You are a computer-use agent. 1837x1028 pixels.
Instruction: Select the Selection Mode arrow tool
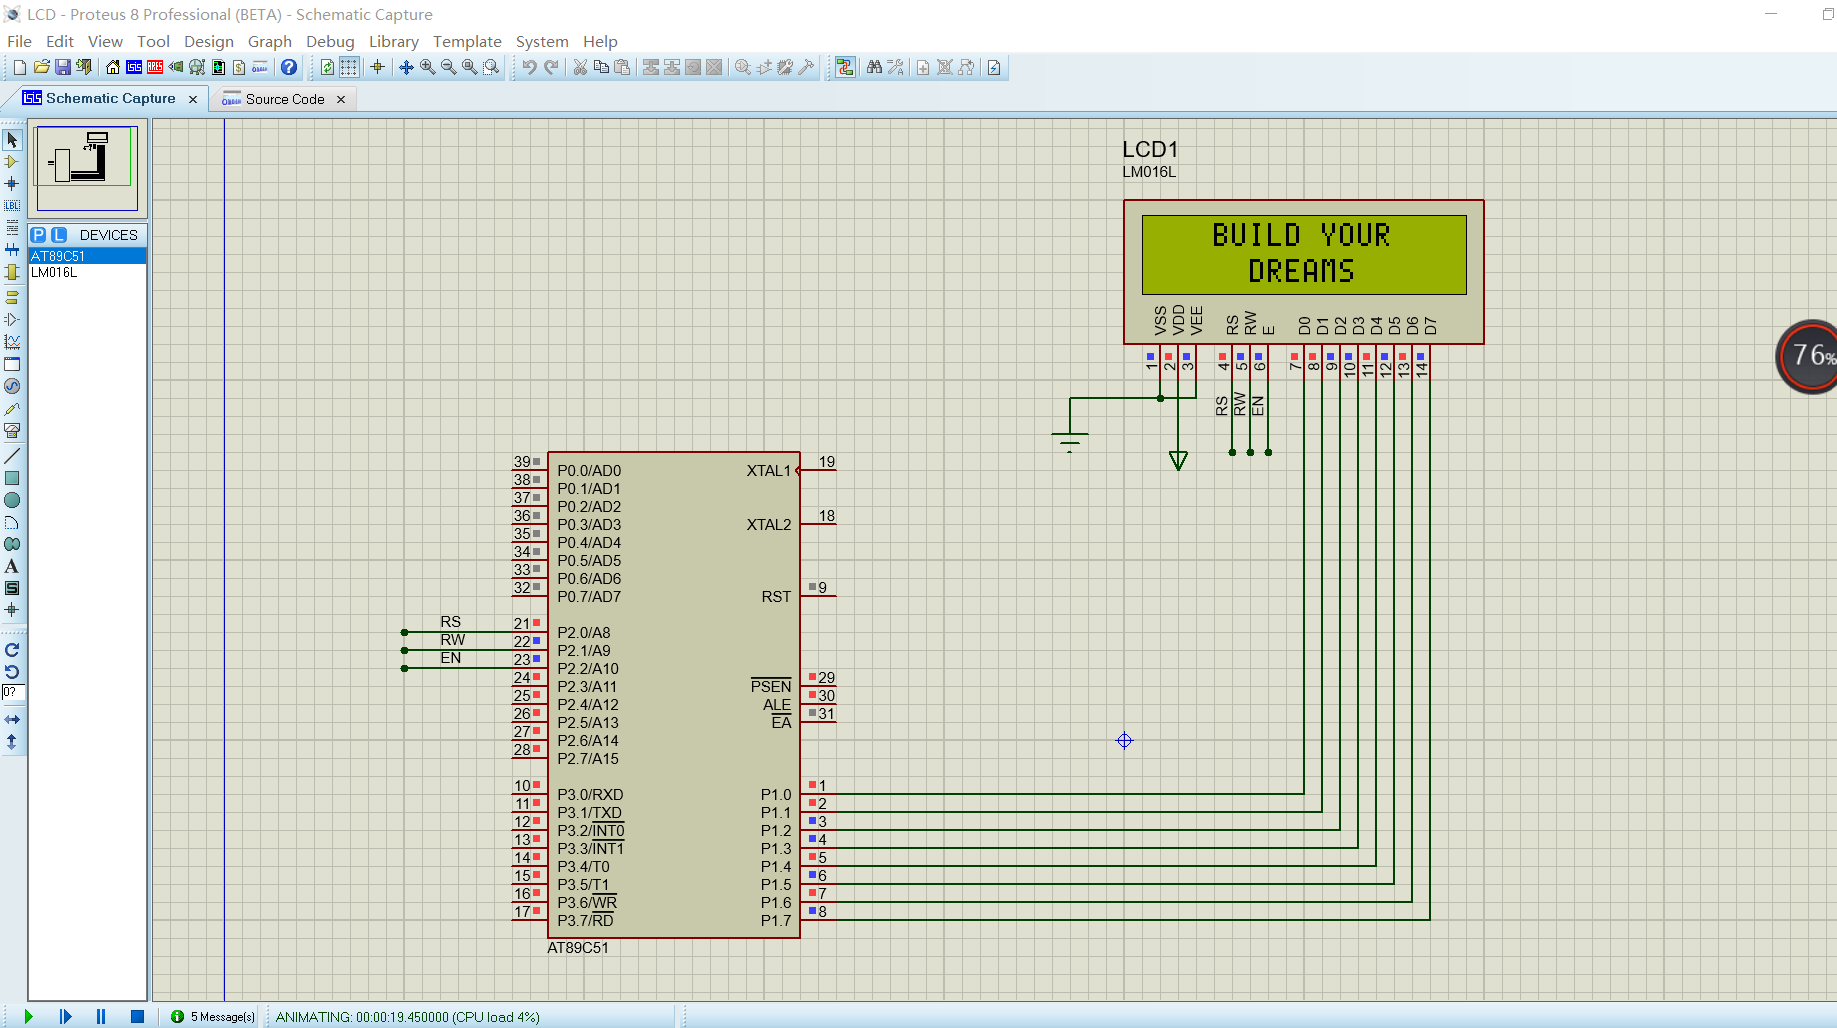[x=12, y=140]
